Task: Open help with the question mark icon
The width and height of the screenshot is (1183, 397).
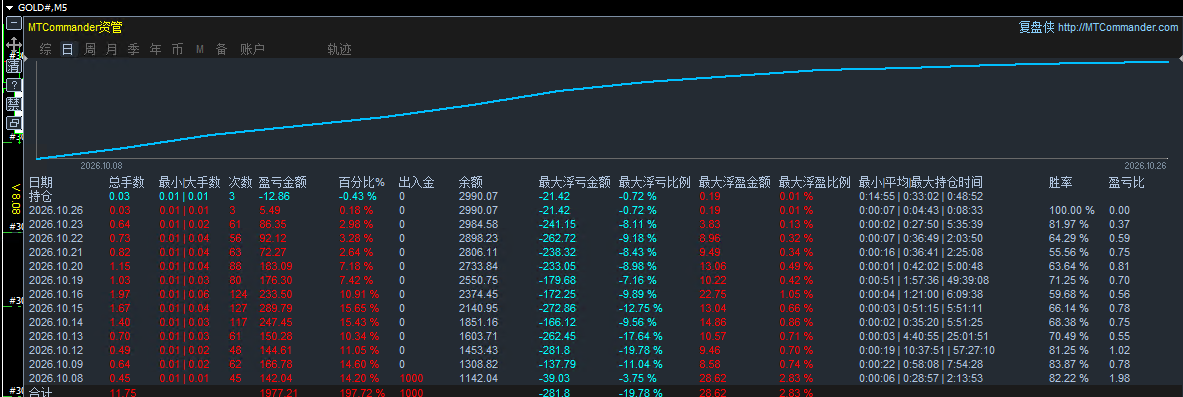Action: tap(14, 85)
